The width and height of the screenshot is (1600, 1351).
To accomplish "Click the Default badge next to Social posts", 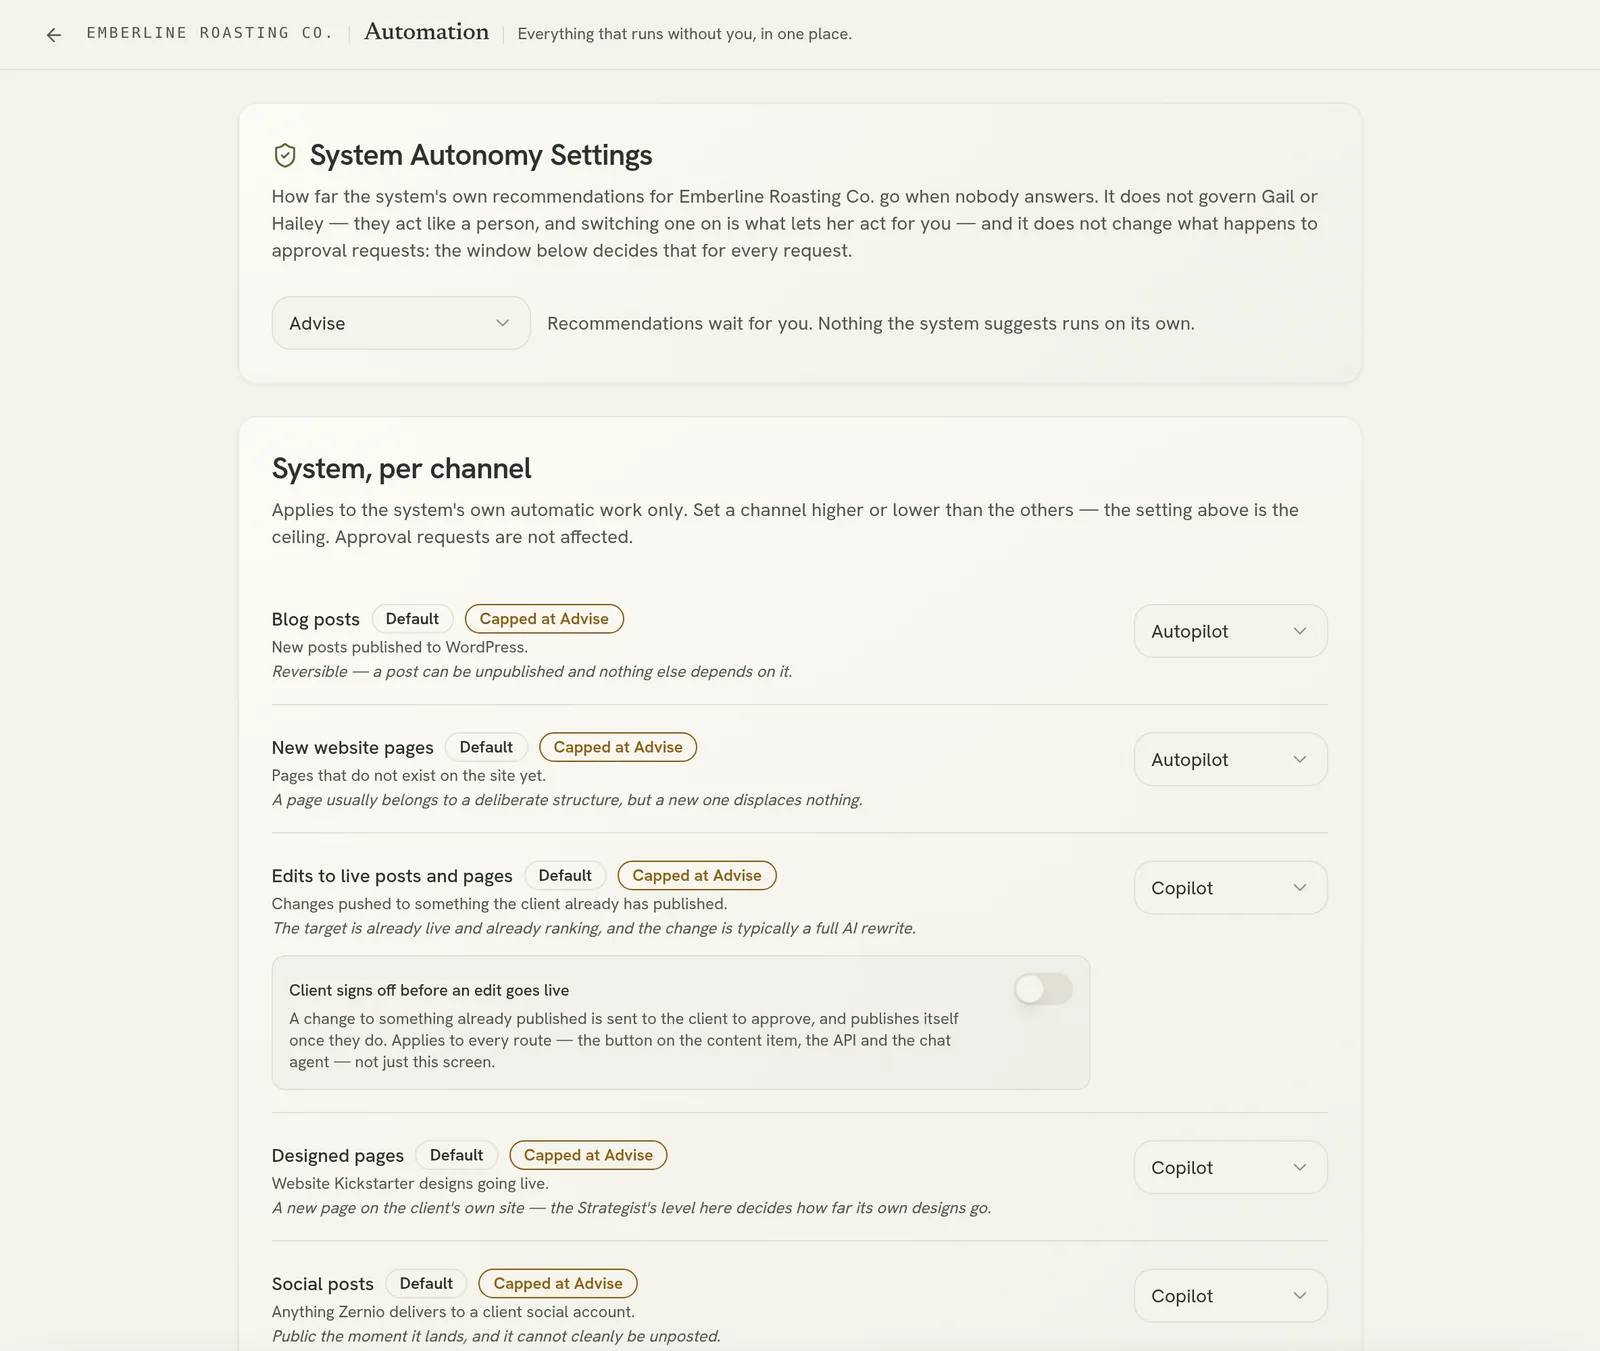I will click(x=426, y=1283).
